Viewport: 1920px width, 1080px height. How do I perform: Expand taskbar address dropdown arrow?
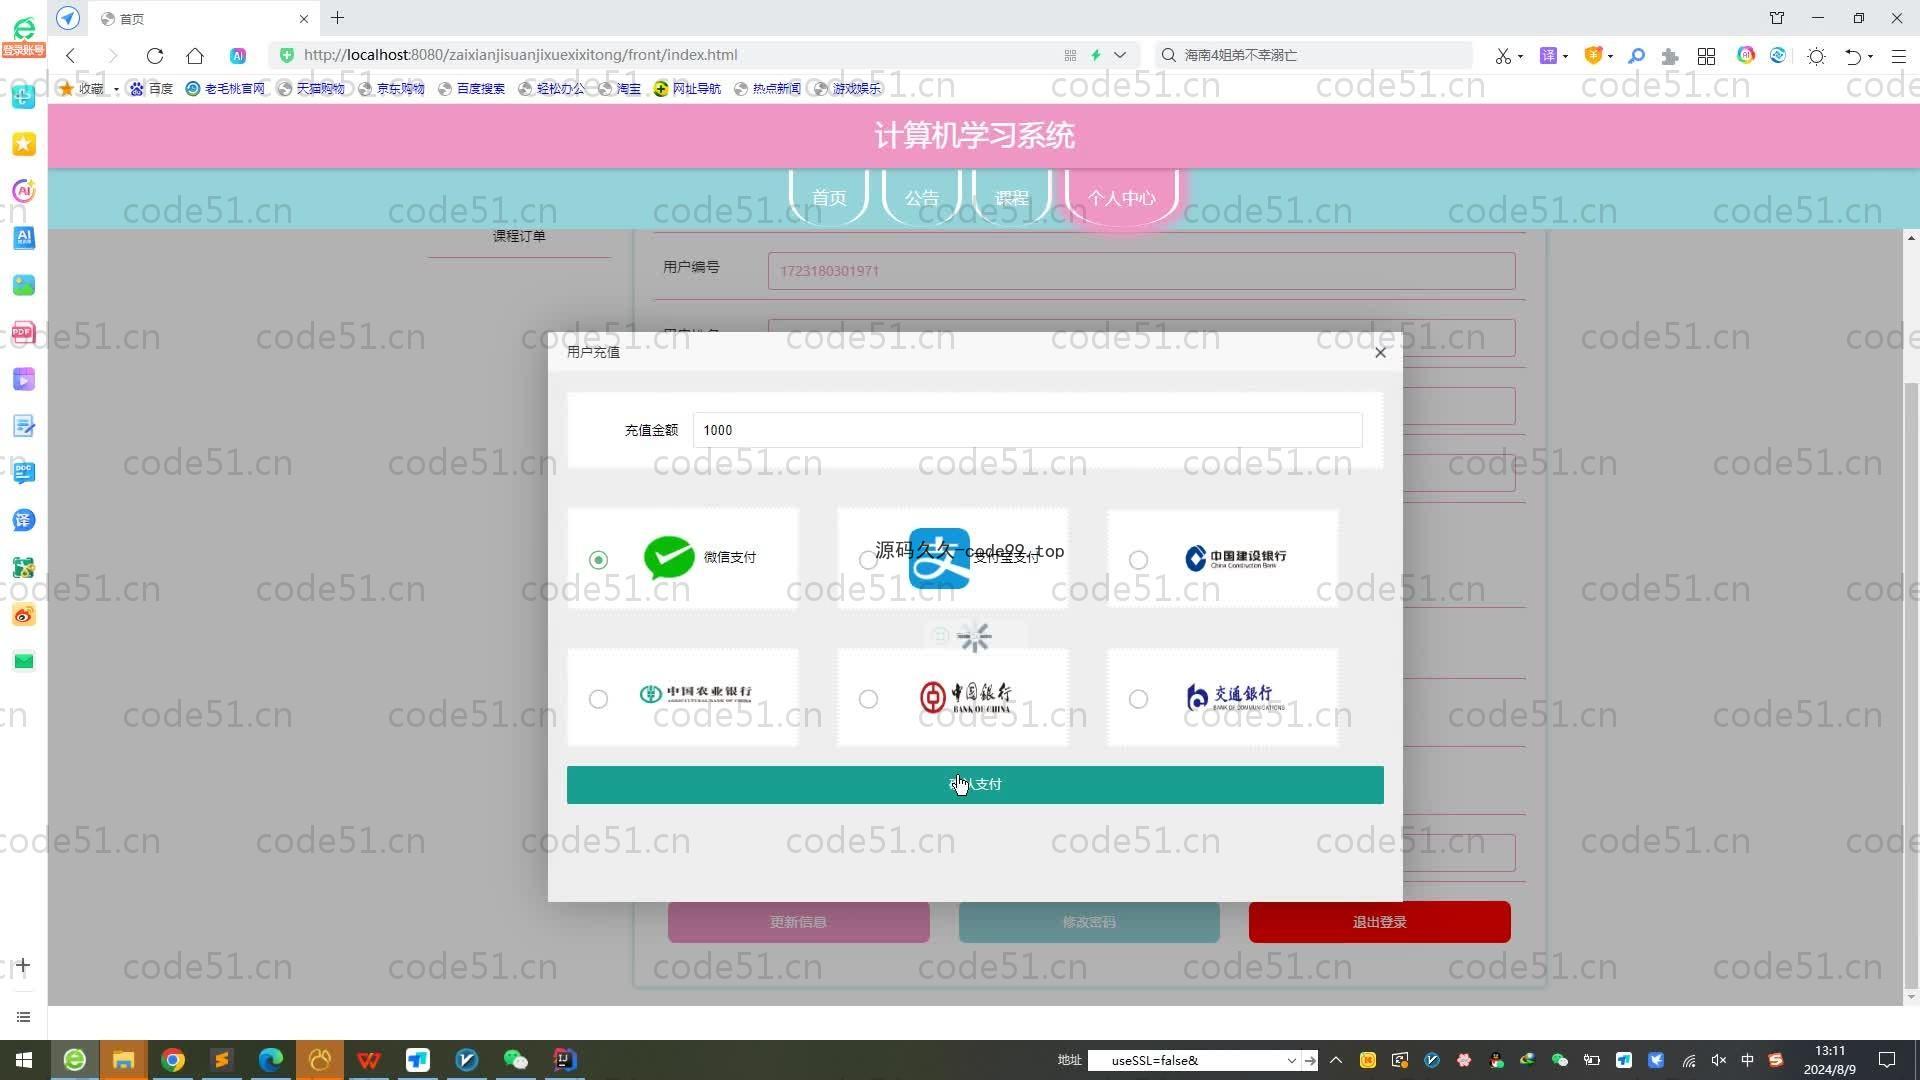pos(1291,1060)
